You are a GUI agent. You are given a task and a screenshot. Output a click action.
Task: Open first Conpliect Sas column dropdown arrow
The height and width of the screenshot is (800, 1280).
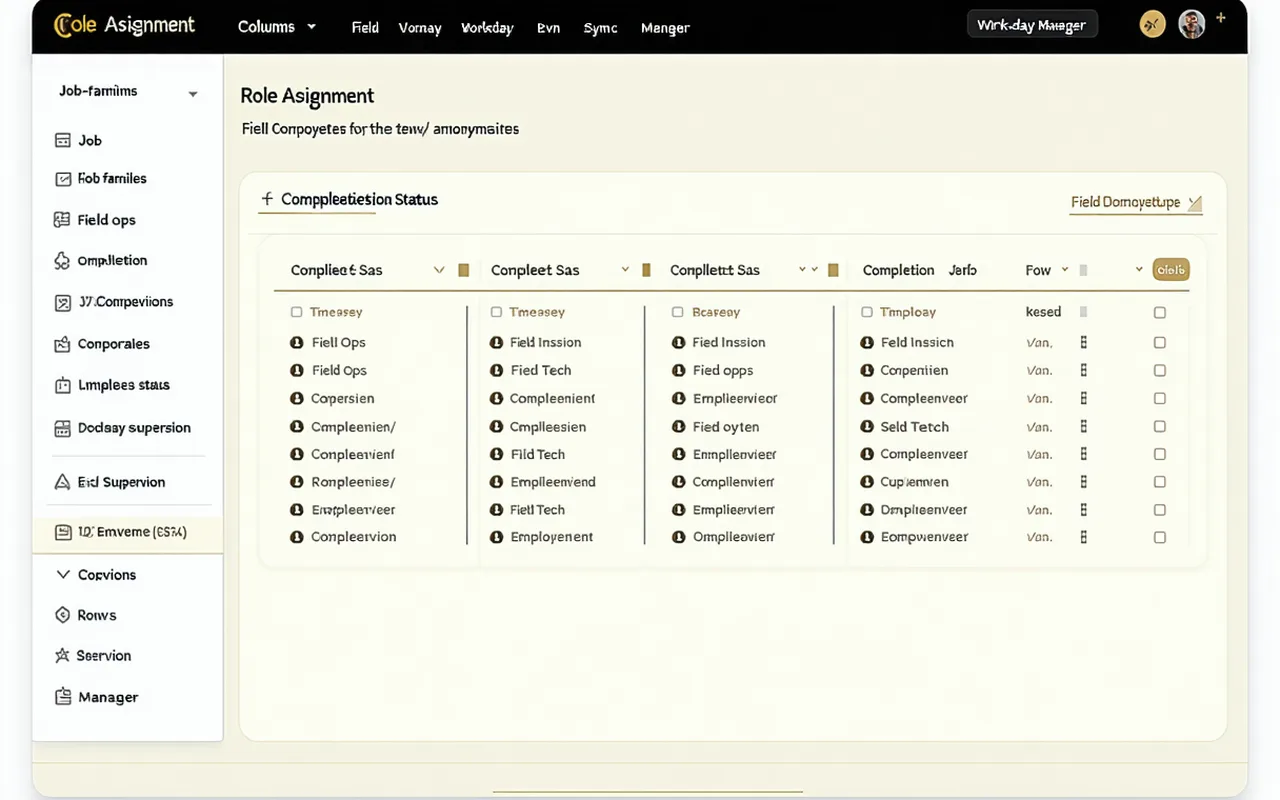438,270
